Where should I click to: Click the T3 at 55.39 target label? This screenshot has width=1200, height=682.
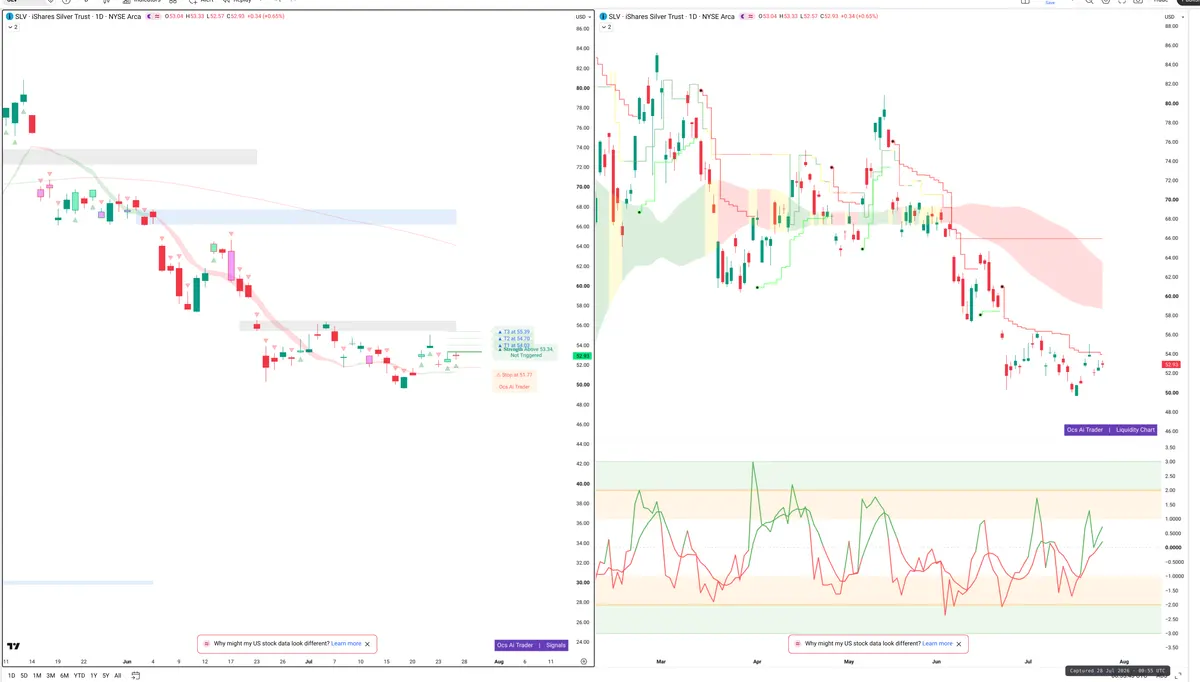(x=515, y=332)
